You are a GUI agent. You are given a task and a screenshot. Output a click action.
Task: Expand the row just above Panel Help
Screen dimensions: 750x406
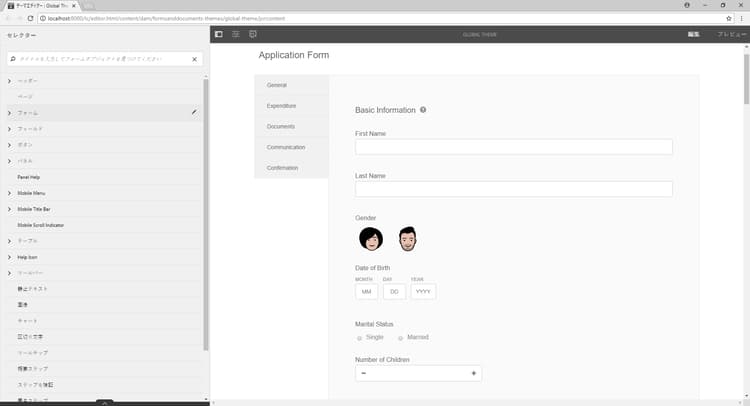(9, 161)
